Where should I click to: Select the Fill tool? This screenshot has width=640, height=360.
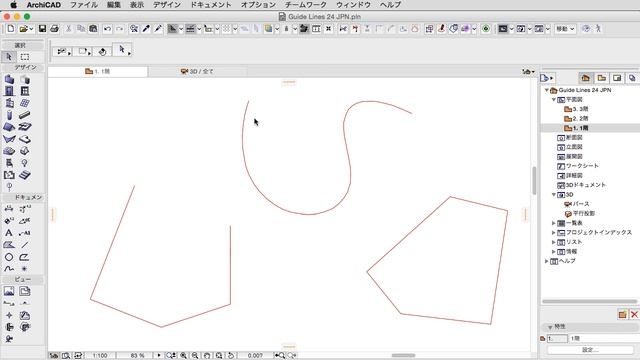coord(9,245)
